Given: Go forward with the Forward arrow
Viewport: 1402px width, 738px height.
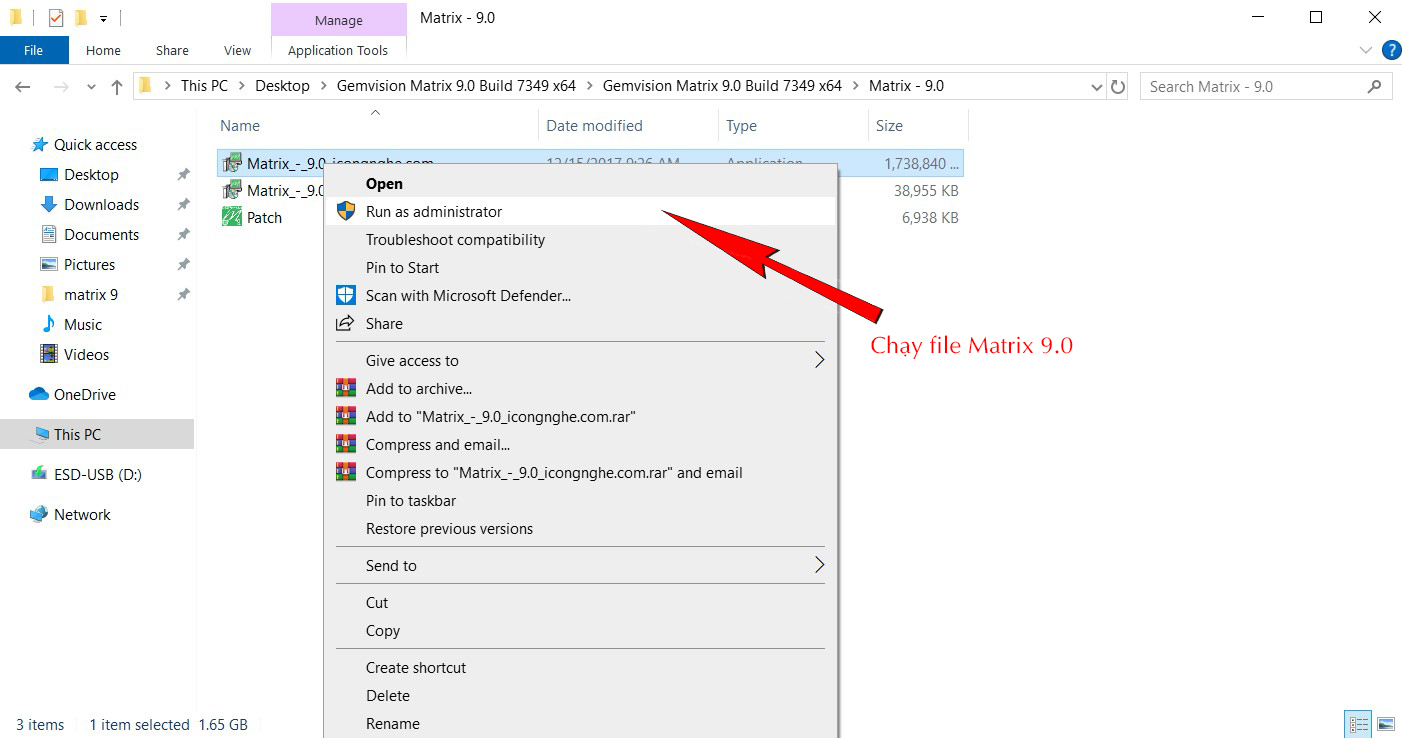Looking at the screenshot, I should point(61,87).
